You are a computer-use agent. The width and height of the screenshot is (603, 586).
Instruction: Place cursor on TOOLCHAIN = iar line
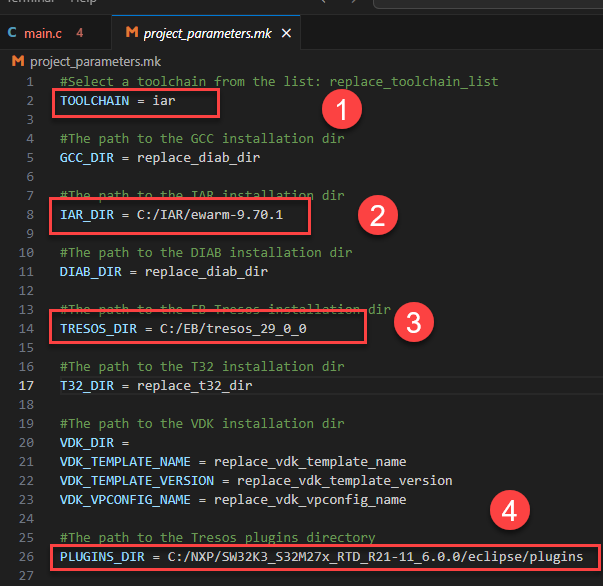(x=118, y=101)
